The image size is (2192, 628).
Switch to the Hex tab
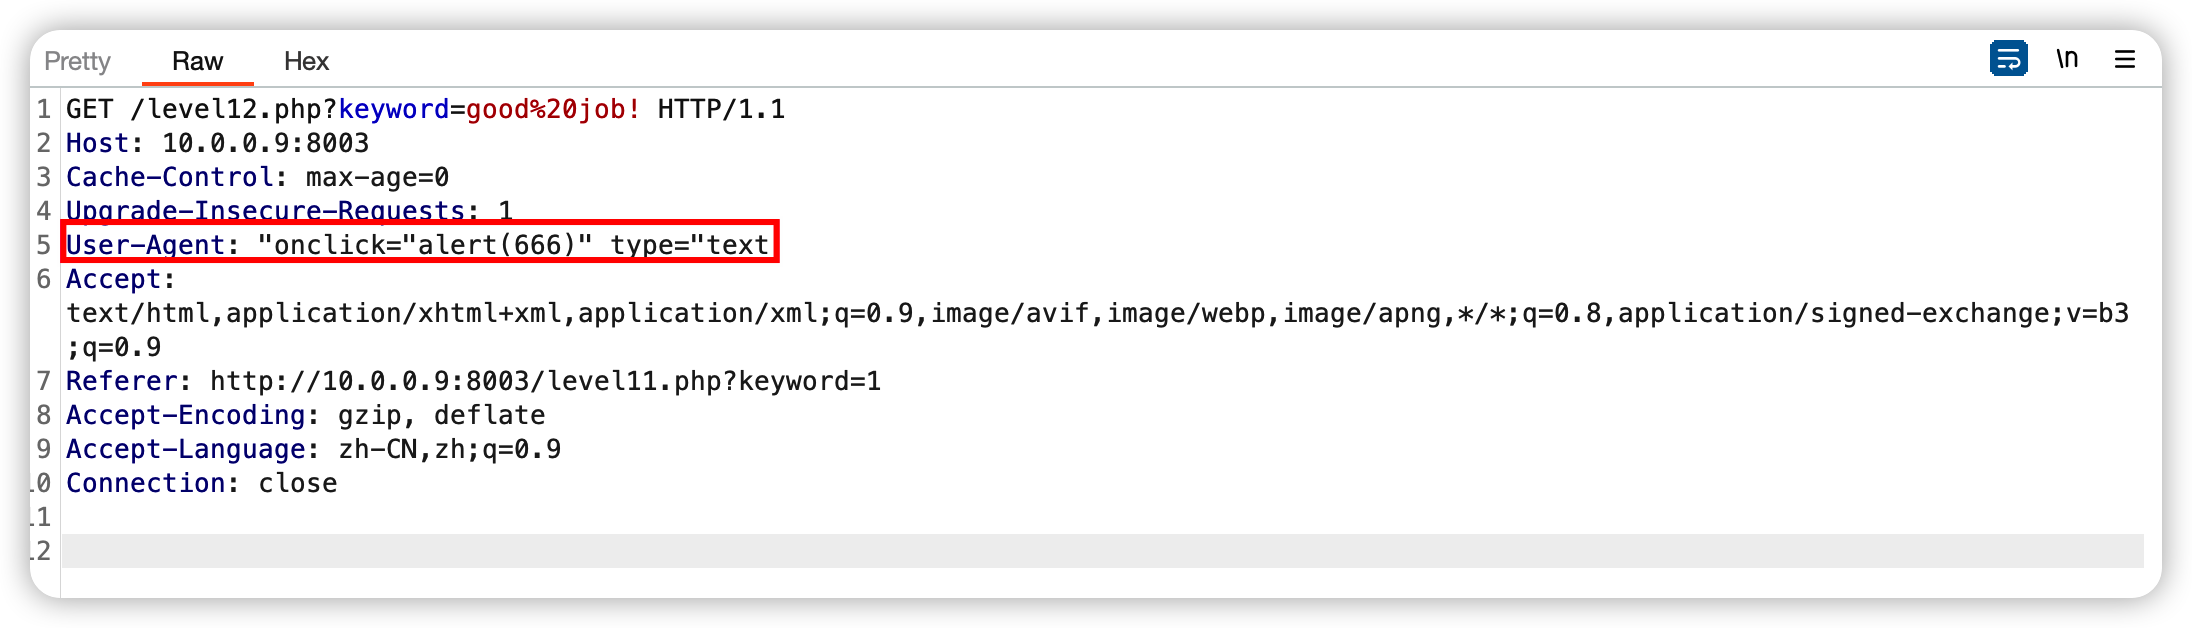point(306,61)
